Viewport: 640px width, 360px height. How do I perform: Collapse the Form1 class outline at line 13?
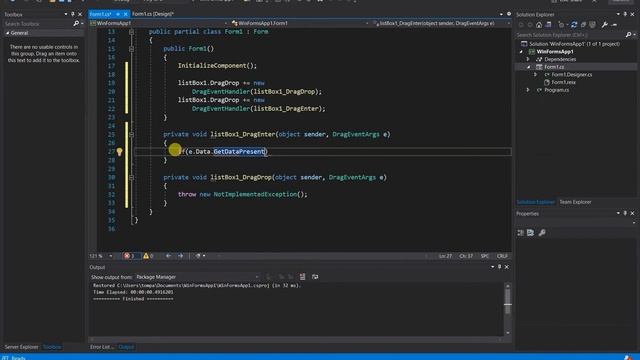pos(131,31)
